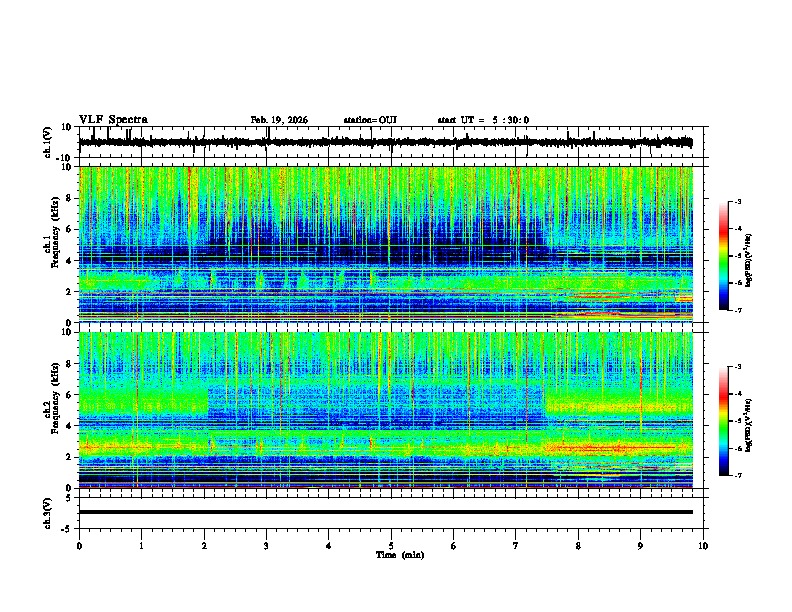Click the ch.2 Frequency (kHz) axis label
Image resolution: width=792 pixels, height=612 pixels.
[52, 398]
